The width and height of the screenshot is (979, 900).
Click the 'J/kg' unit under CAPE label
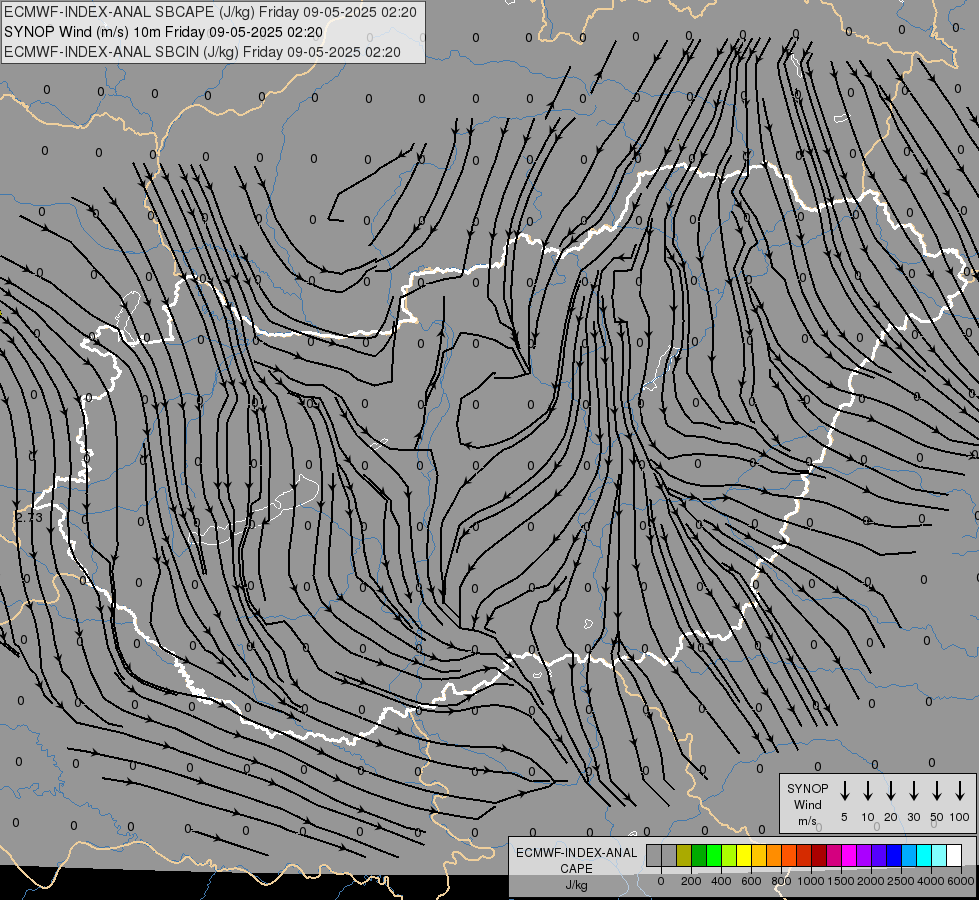coord(576,885)
